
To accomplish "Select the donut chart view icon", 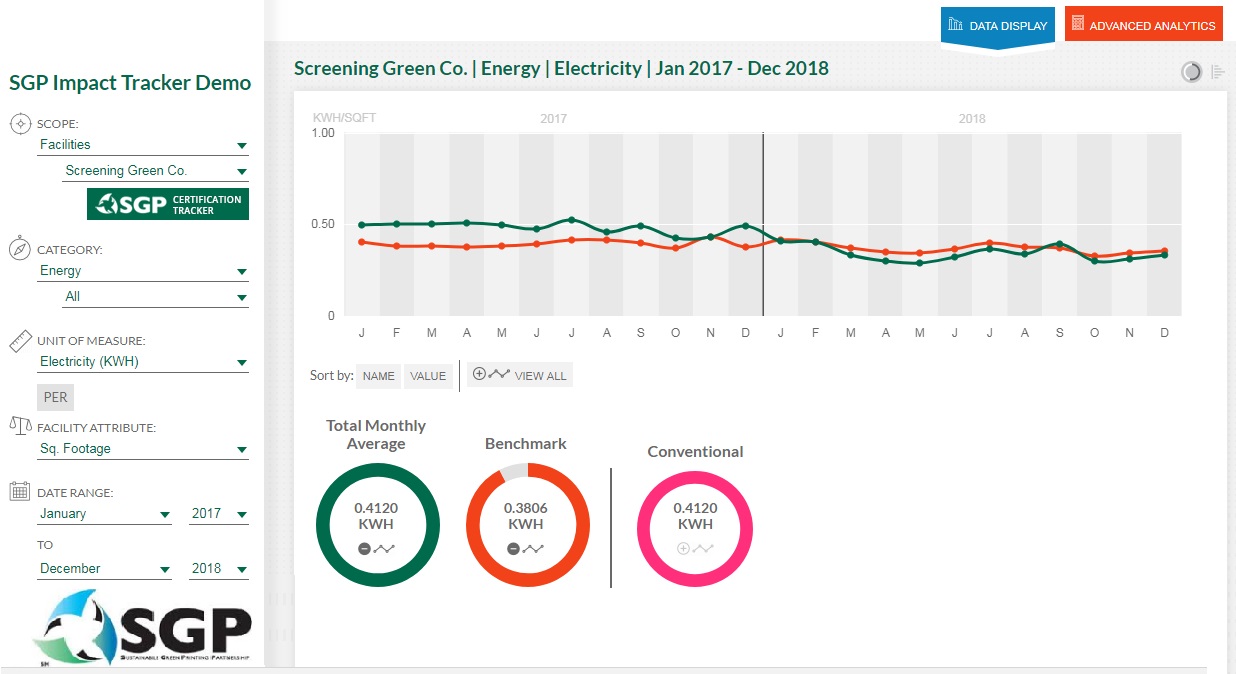I will (x=1191, y=72).
